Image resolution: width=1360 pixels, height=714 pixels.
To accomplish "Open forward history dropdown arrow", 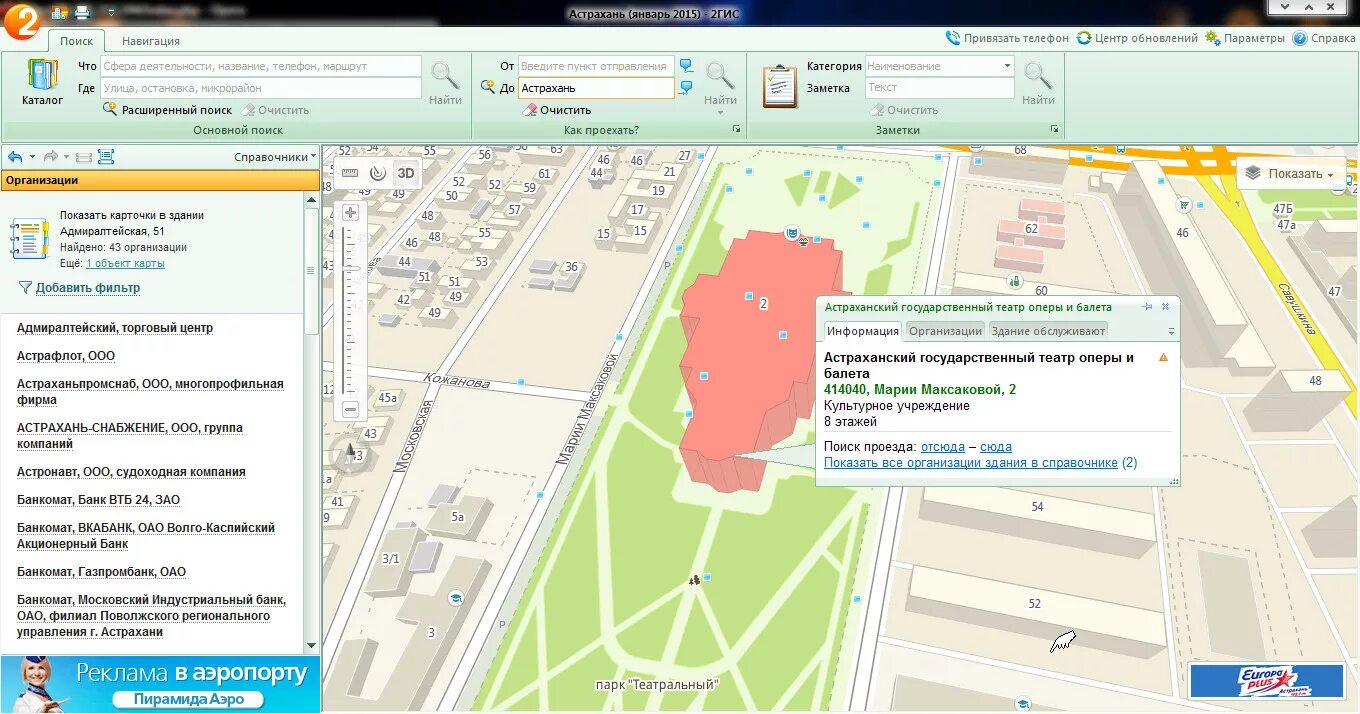I will pyautogui.click(x=67, y=157).
